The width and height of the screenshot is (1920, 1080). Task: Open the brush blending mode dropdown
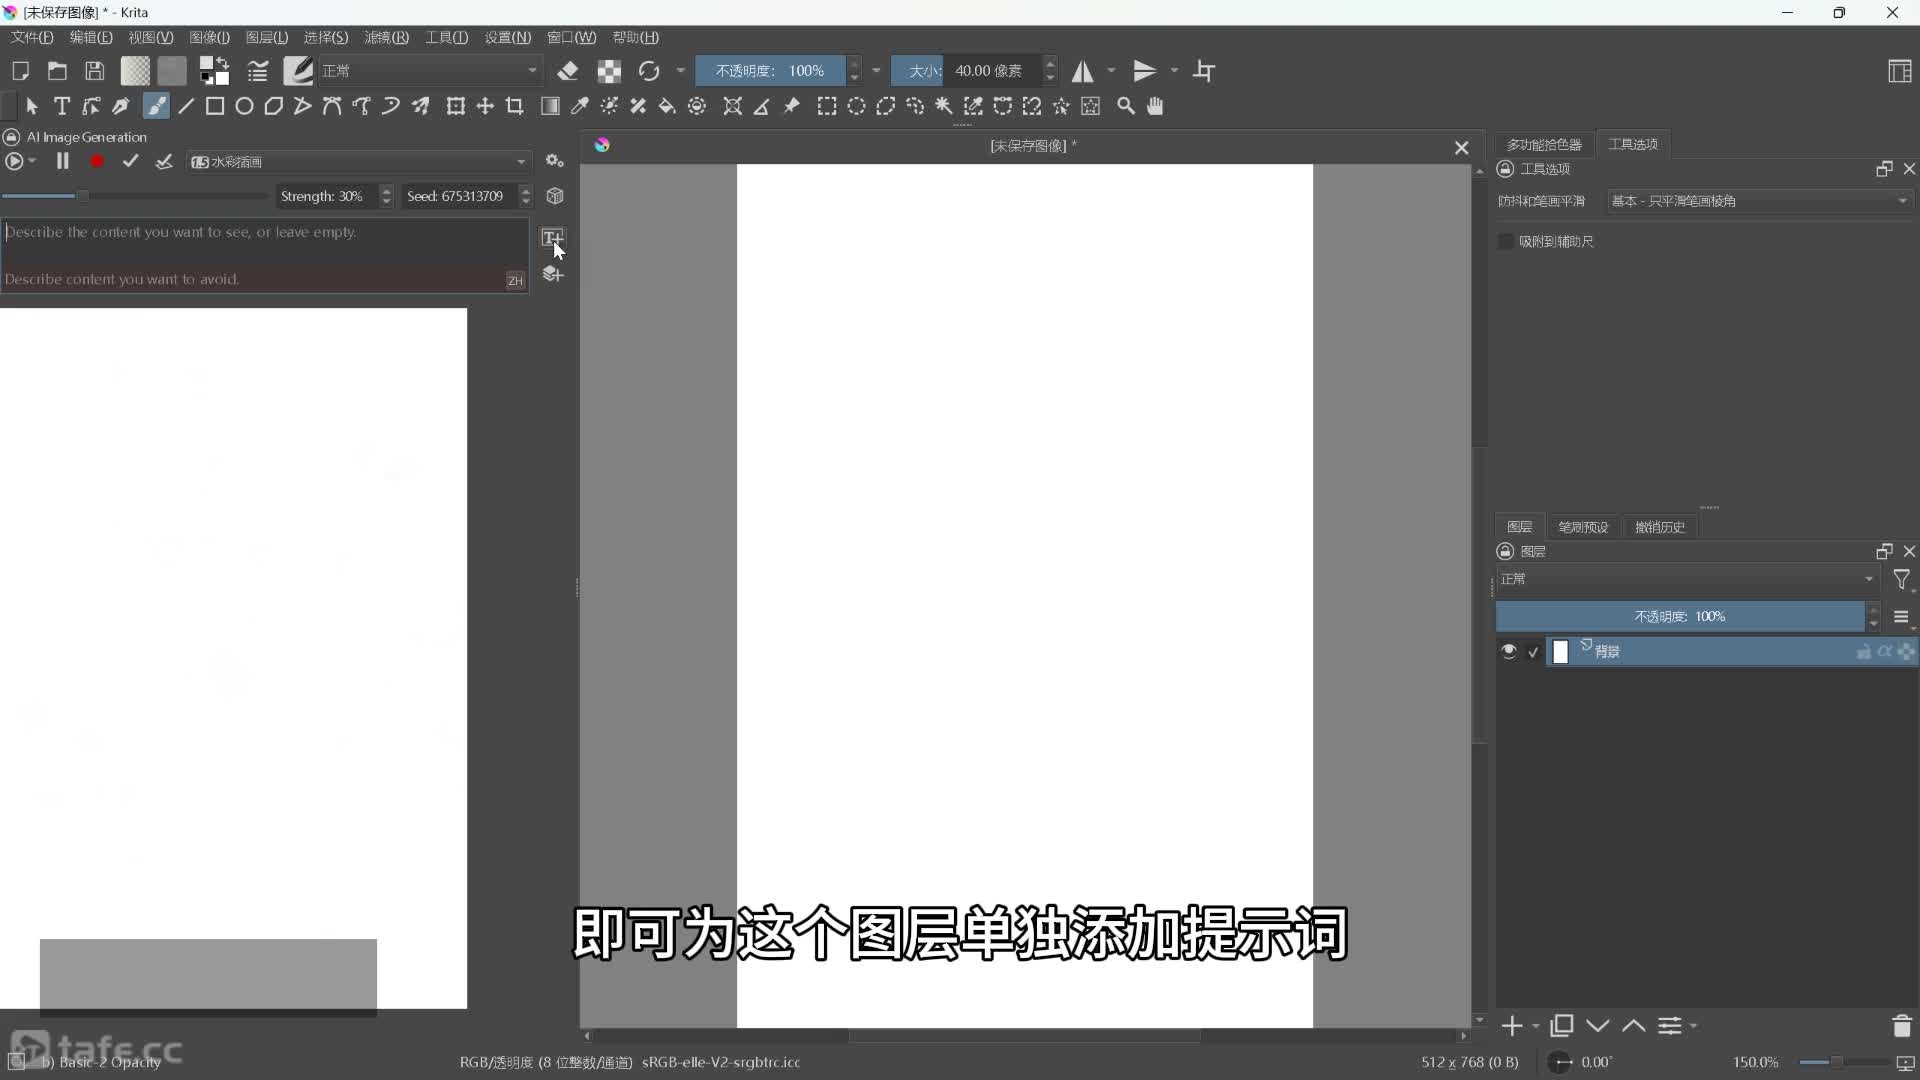point(430,71)
